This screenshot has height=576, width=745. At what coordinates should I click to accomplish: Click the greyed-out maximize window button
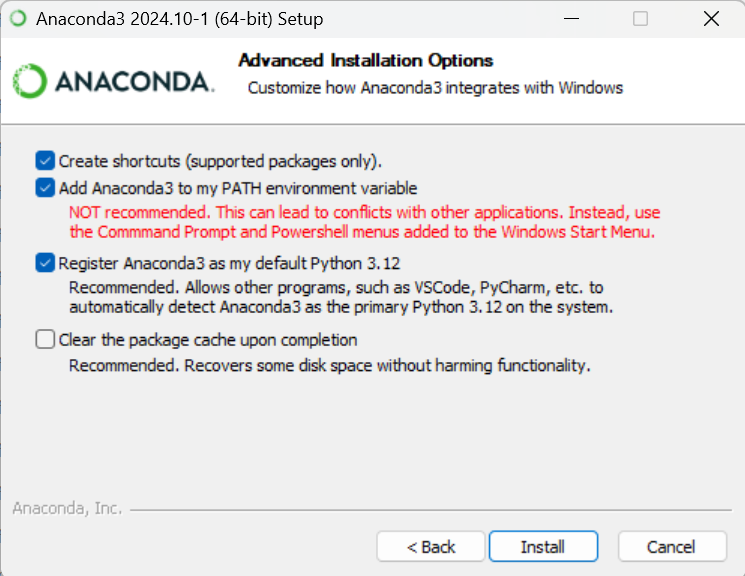[x=641, y=19]
